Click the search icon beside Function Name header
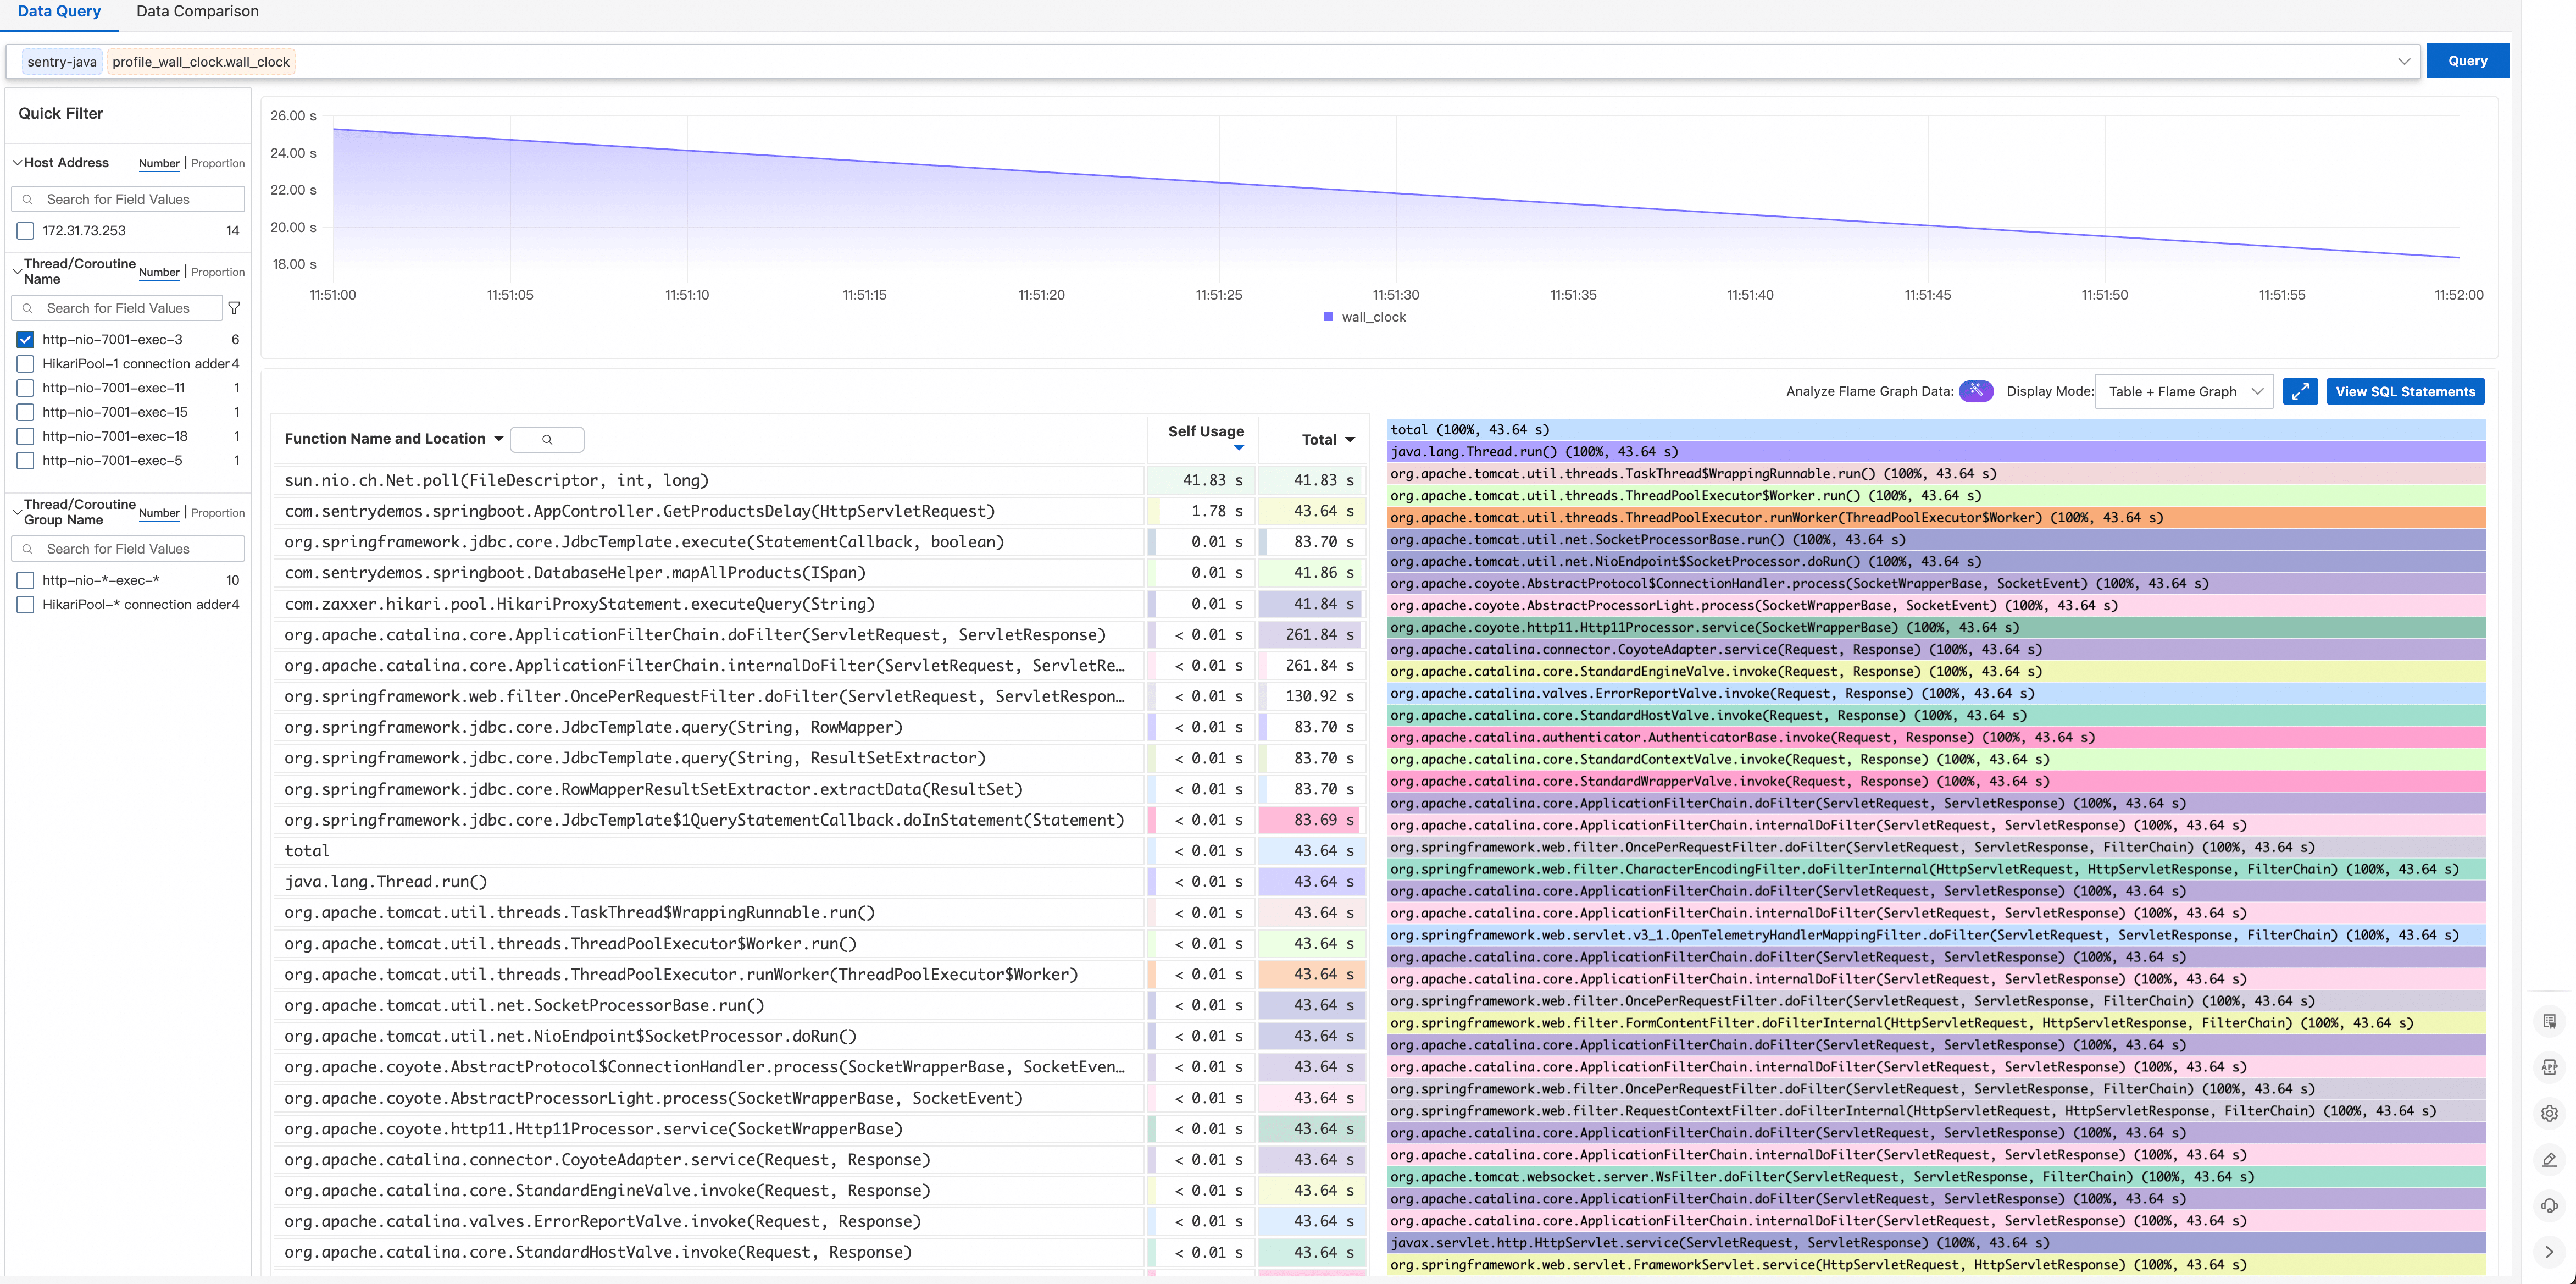This screenshot has height=1284, width=2576. pyautogui.click(x=547, y=439)
